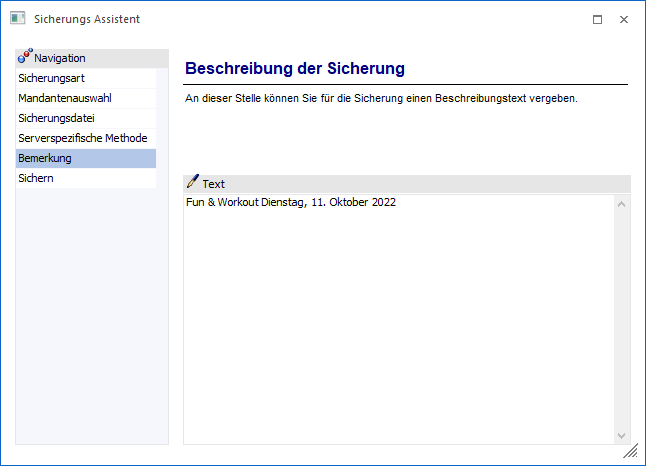
Task: Click the text area vertical scrollbar track
Action: tap(622, 320)
